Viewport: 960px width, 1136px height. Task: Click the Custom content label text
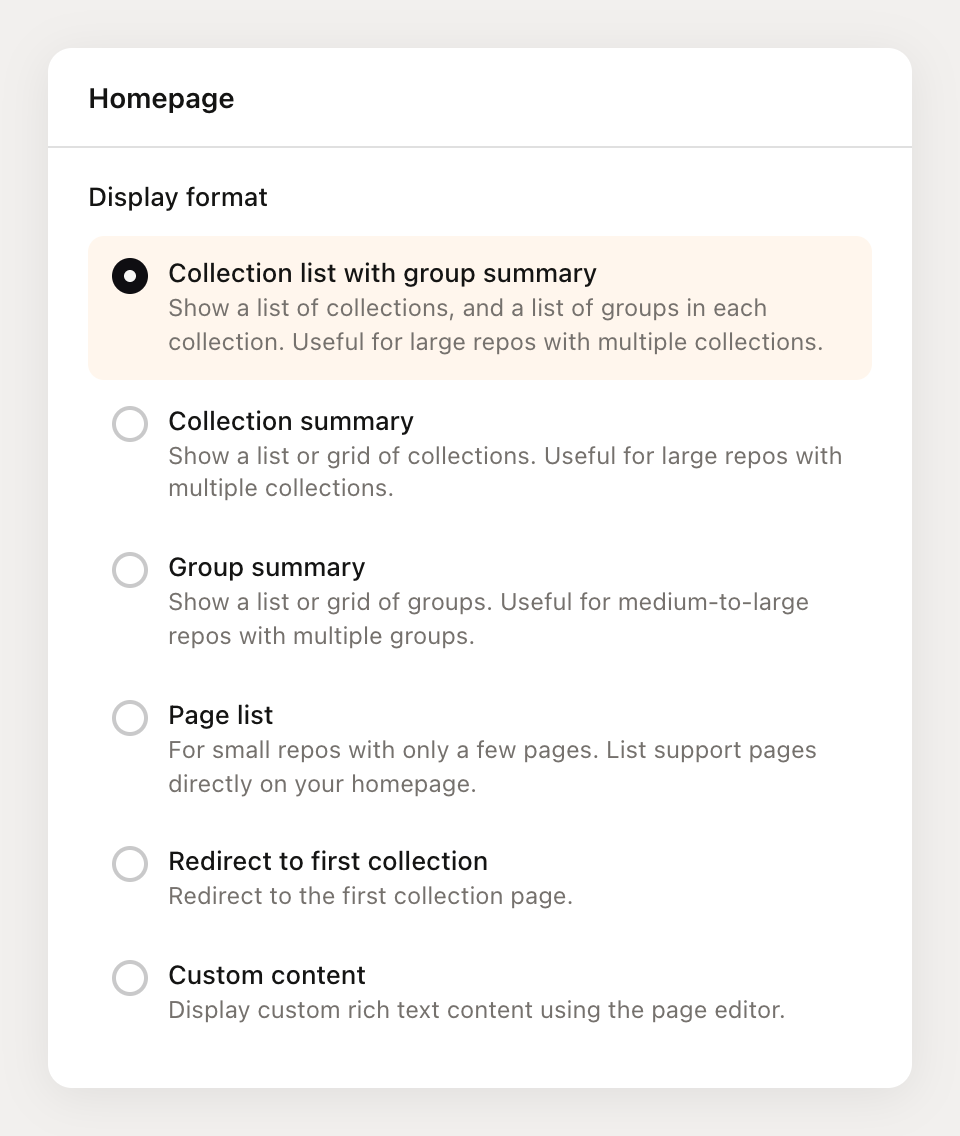coord(266,976)
